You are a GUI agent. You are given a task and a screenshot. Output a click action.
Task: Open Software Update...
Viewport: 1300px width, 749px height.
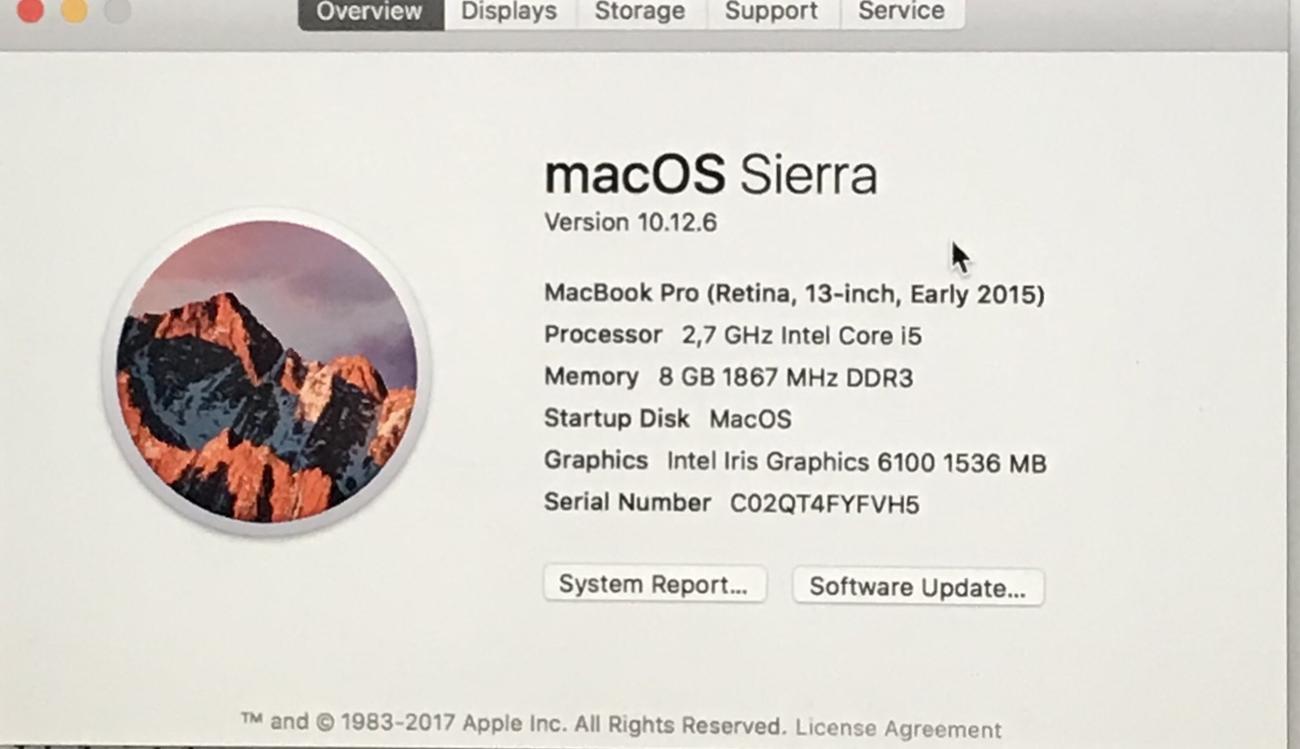(x=918, y=587)
